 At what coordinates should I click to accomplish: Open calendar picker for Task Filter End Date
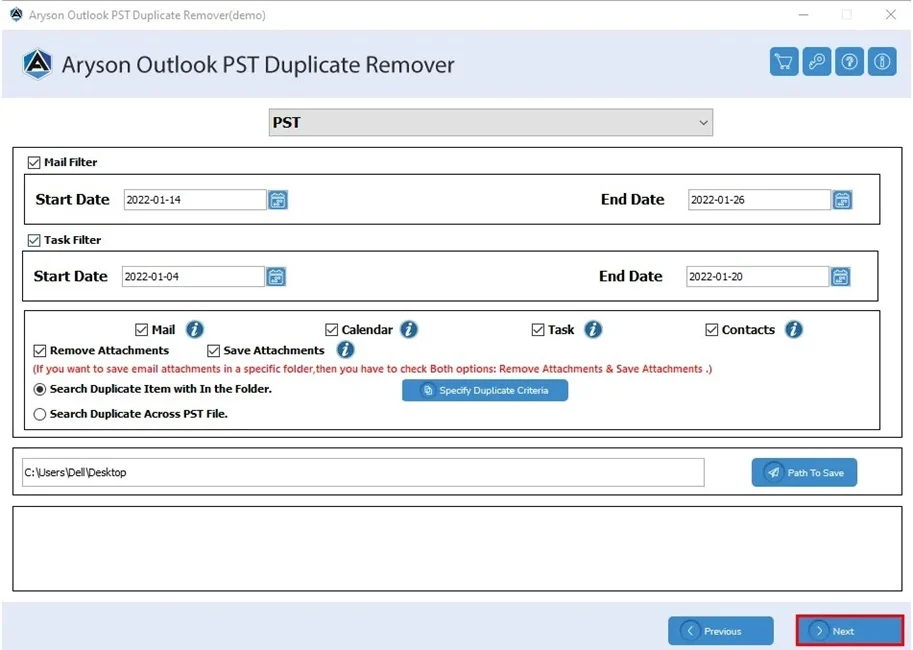840,277
